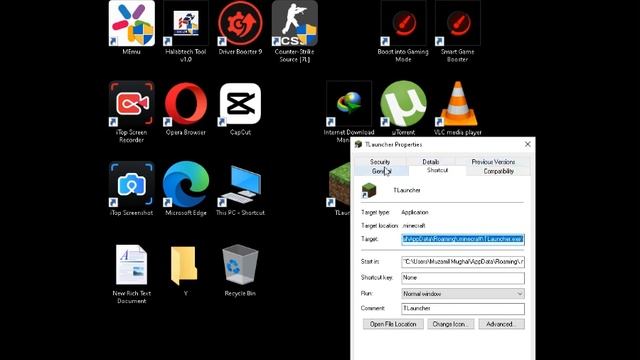Select This PC - Shortcut icon
Screen dimensions: 640x360
240,184
